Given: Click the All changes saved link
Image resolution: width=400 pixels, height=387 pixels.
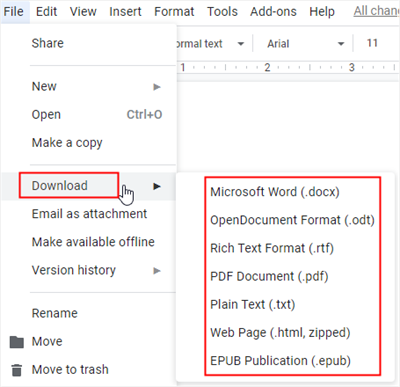Looking at the screenshot, I should (x=377, y=11).
